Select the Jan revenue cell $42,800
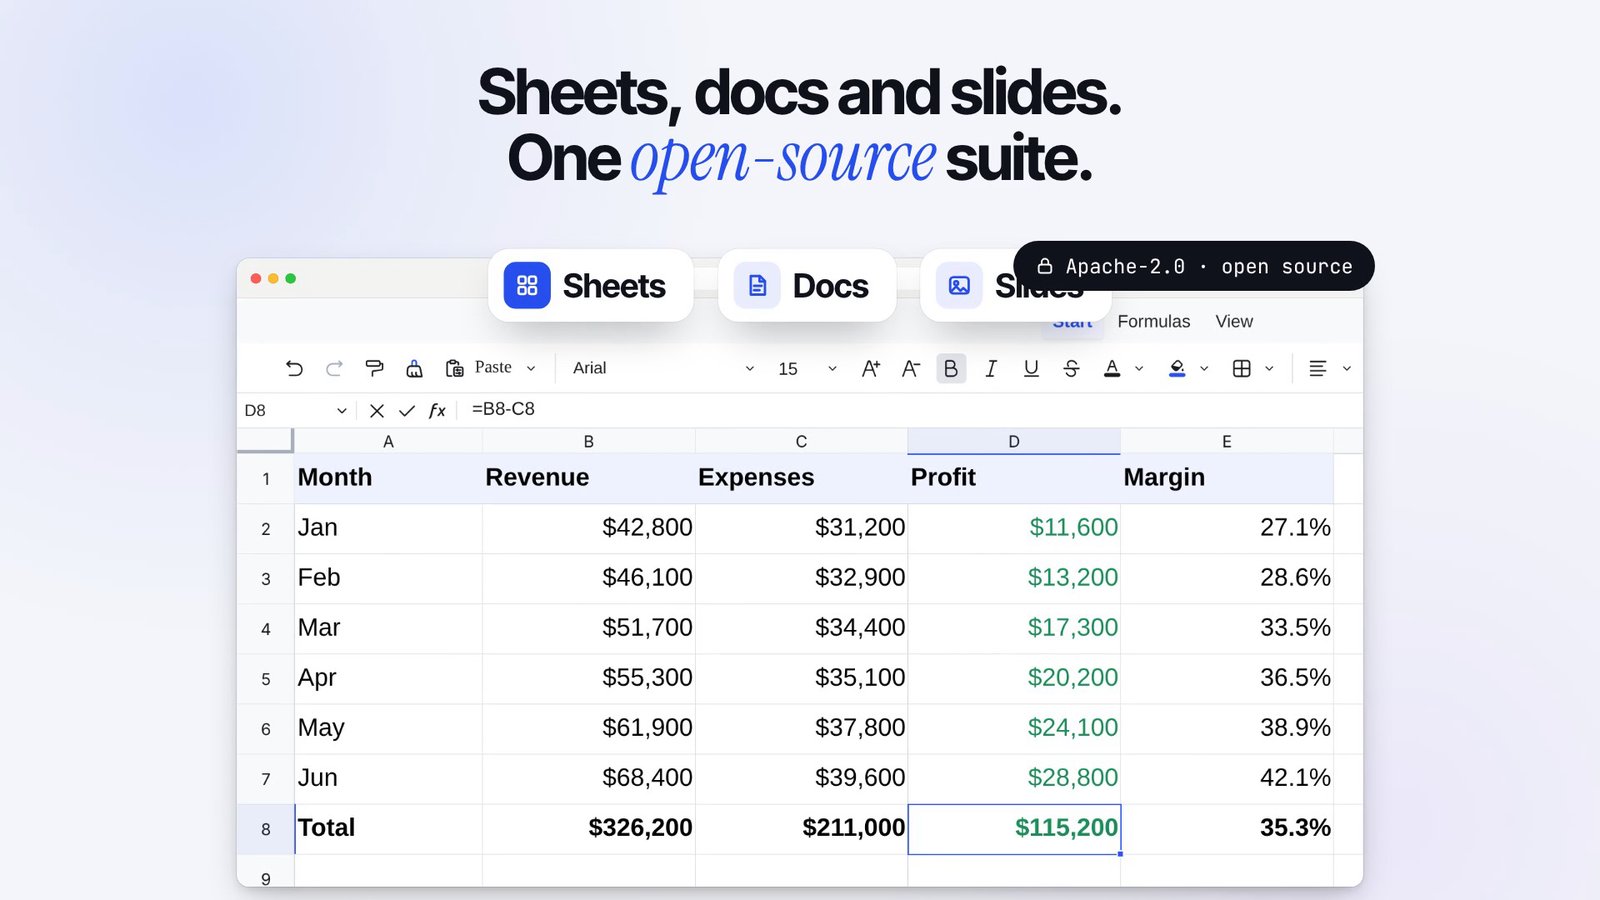This screenshot has width=1600, height=900. (x=589, y=528)
